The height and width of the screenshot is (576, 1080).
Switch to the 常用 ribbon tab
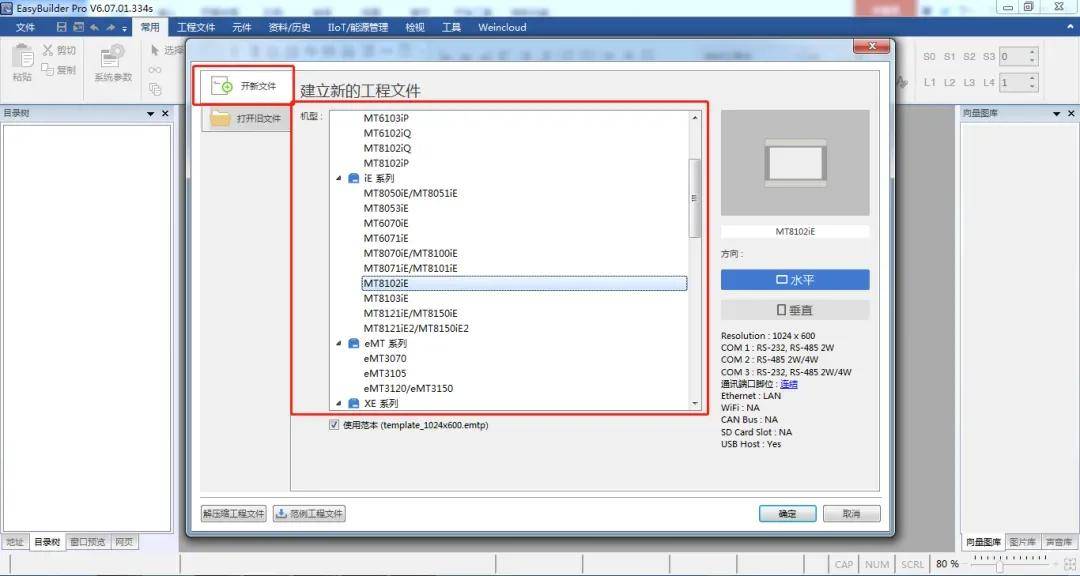coord(149,27)
